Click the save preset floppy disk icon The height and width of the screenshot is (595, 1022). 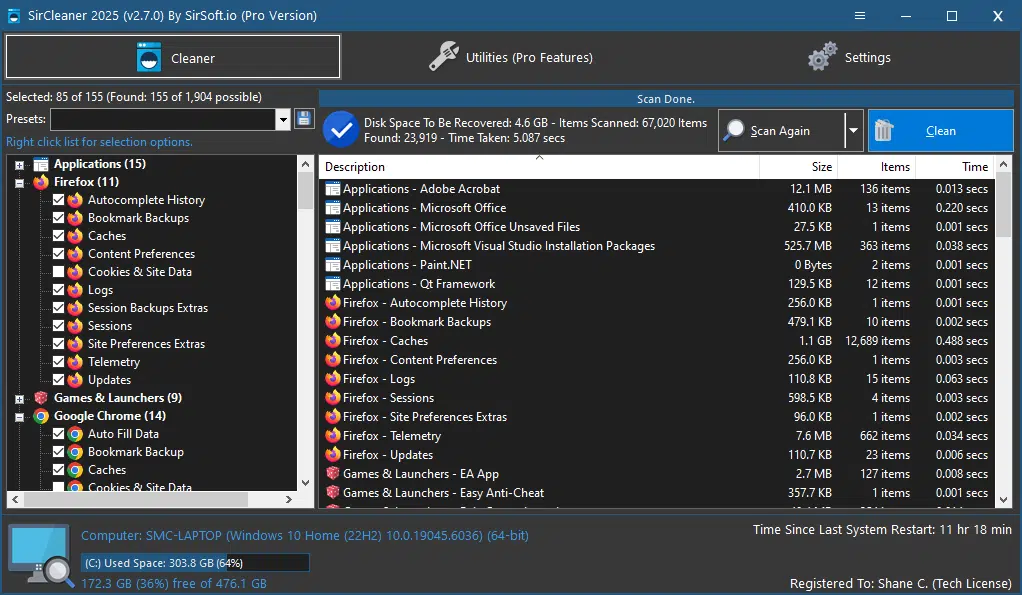304,119
